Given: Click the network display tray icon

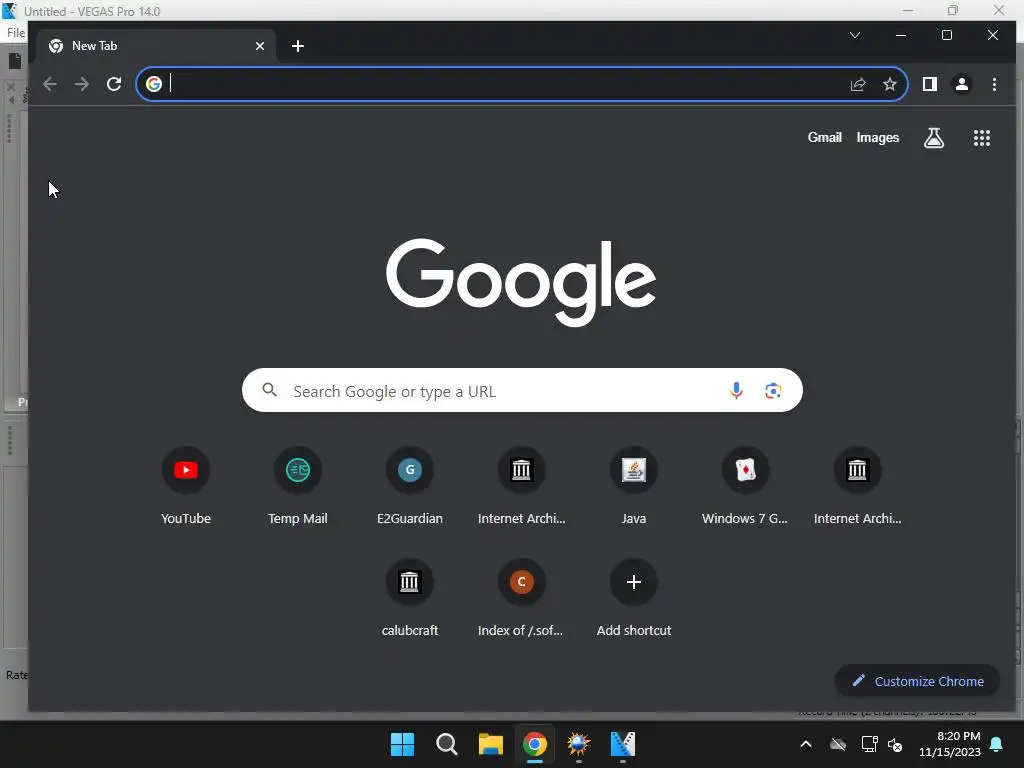Looking at the screenshot, I should [869, 744].
